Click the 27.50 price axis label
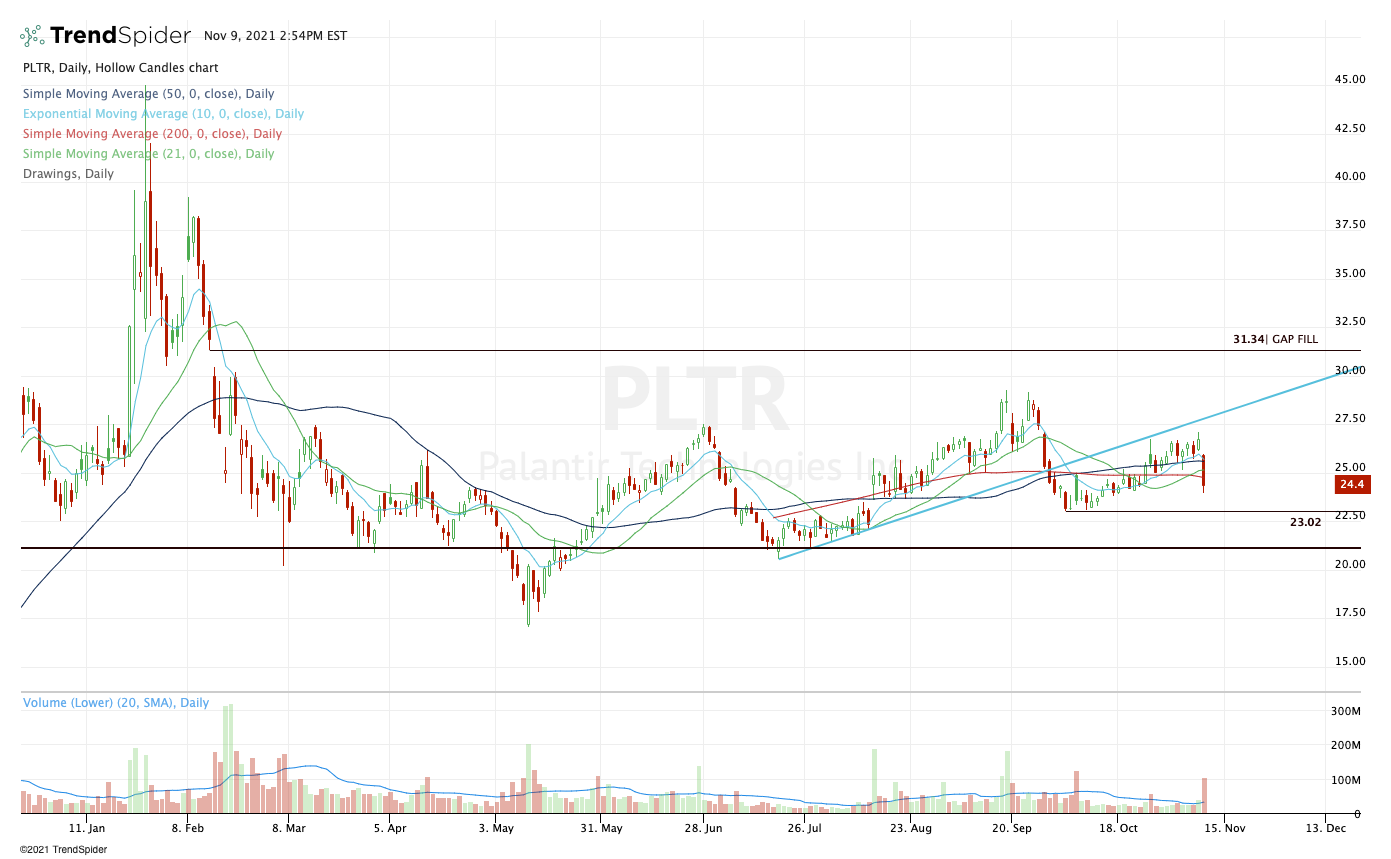 pyautogui.click(x=1350, y=419)
